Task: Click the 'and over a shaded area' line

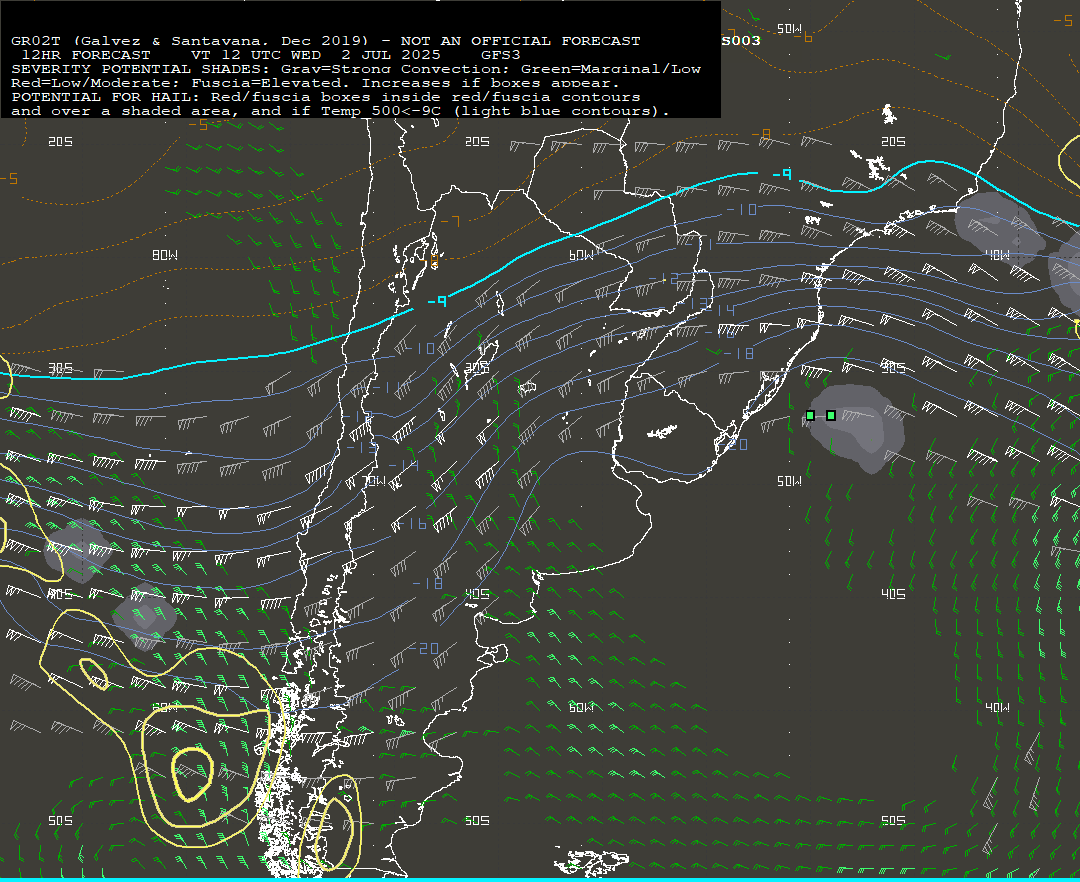Action: (x=340, y=111)
